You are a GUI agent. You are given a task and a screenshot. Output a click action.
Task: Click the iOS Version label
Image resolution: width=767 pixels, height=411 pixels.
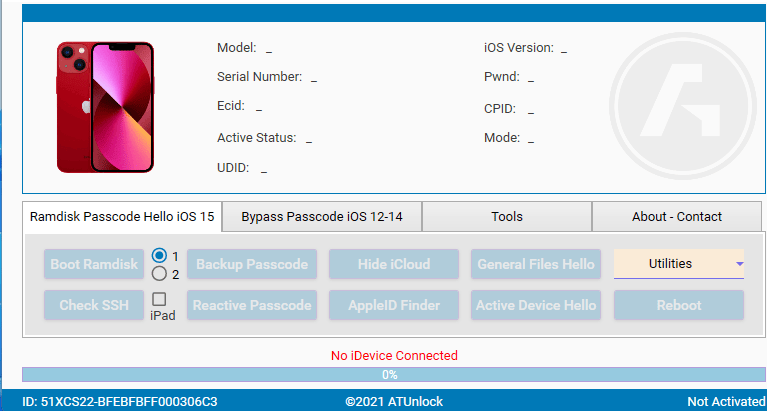[519, 48]
